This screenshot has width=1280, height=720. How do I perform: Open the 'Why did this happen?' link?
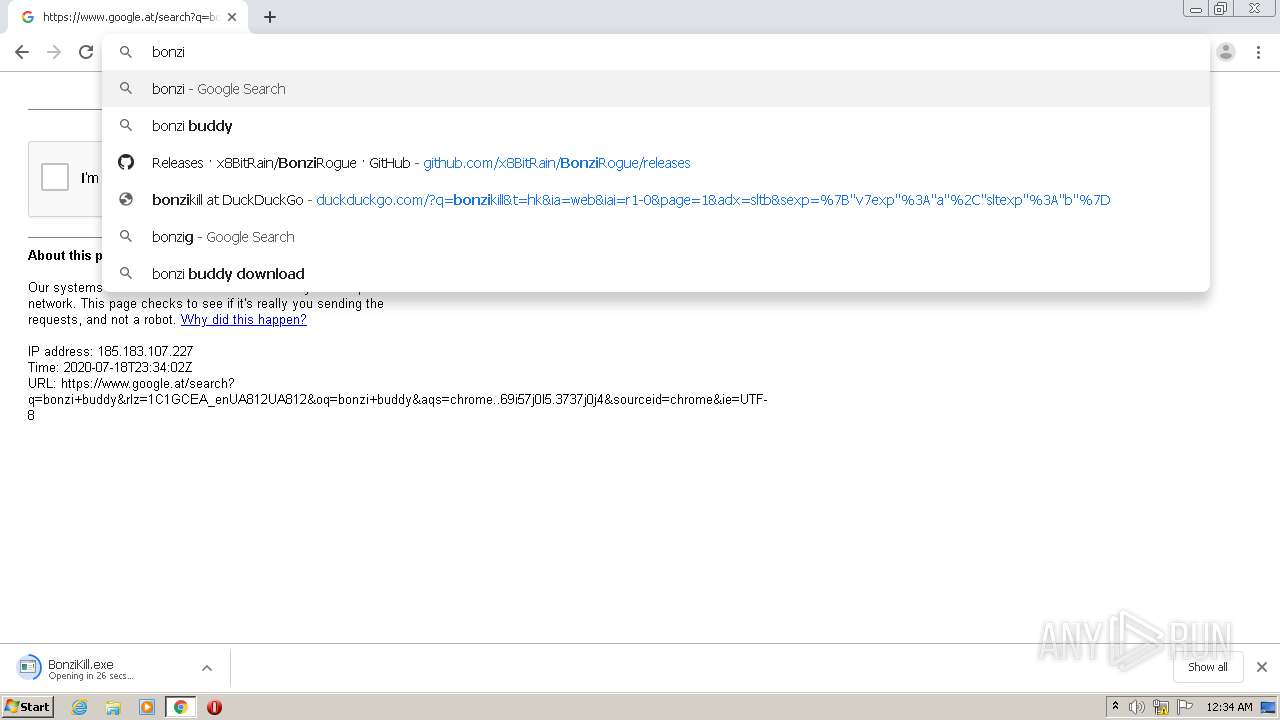pos(243,320)
